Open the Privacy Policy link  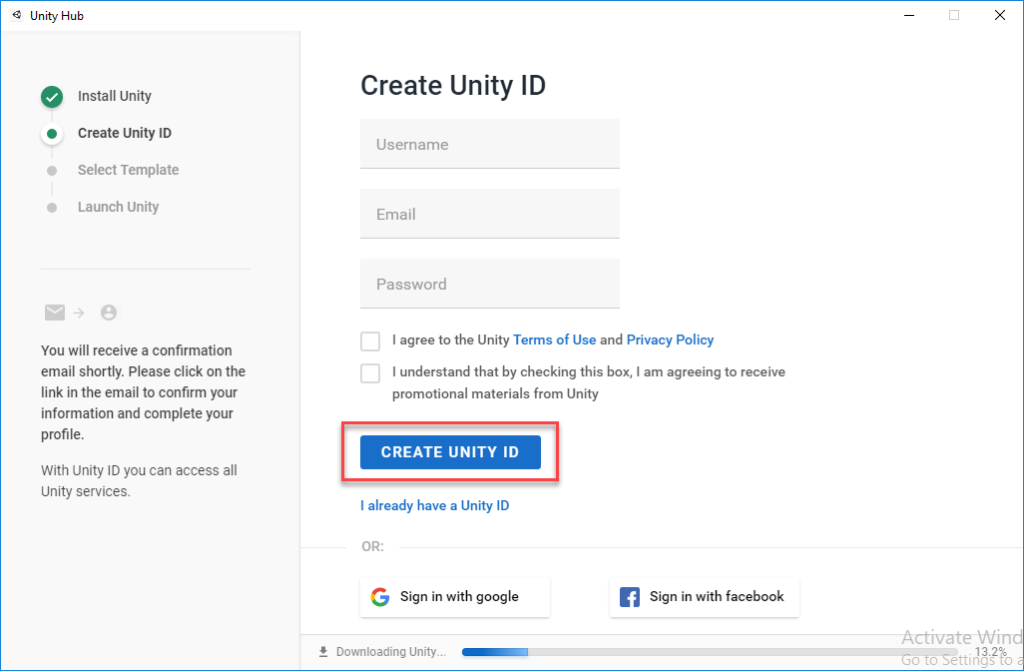coord(670,340)
